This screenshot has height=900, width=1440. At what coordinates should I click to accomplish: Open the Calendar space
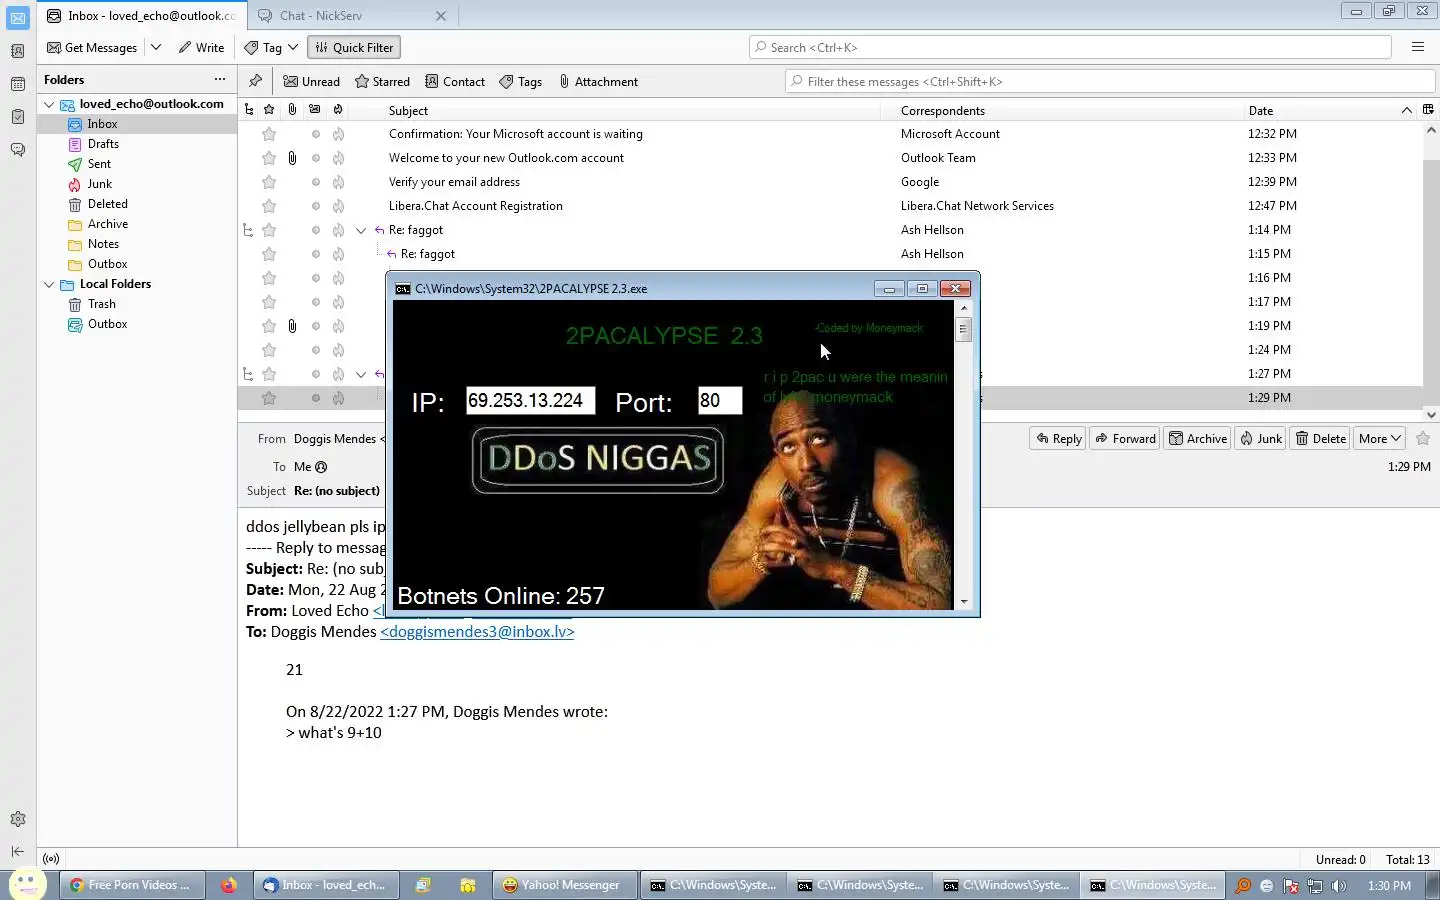tap(17, 84)
